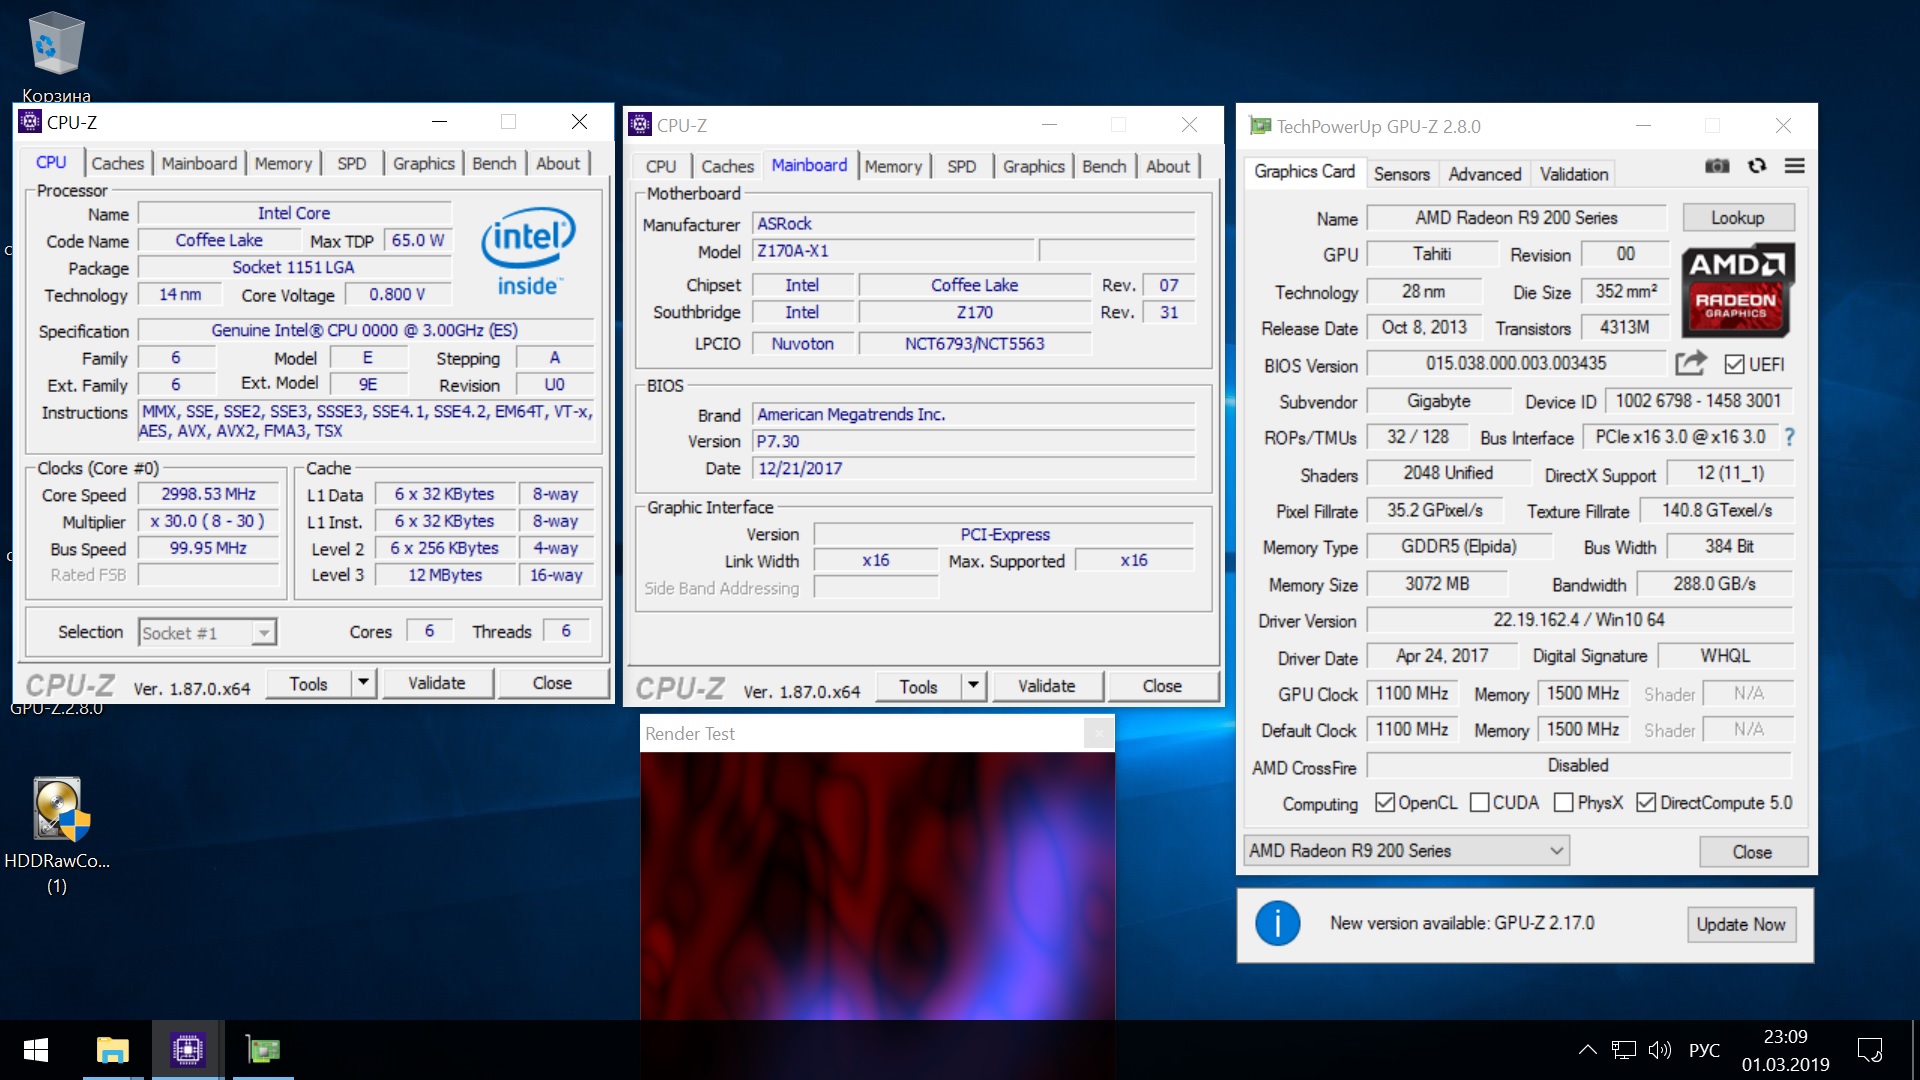Expand the AMD Radeon R9 200 Series dropdown
This screenshot has width=1920, height=1080.
click(x=1556, y=851)
